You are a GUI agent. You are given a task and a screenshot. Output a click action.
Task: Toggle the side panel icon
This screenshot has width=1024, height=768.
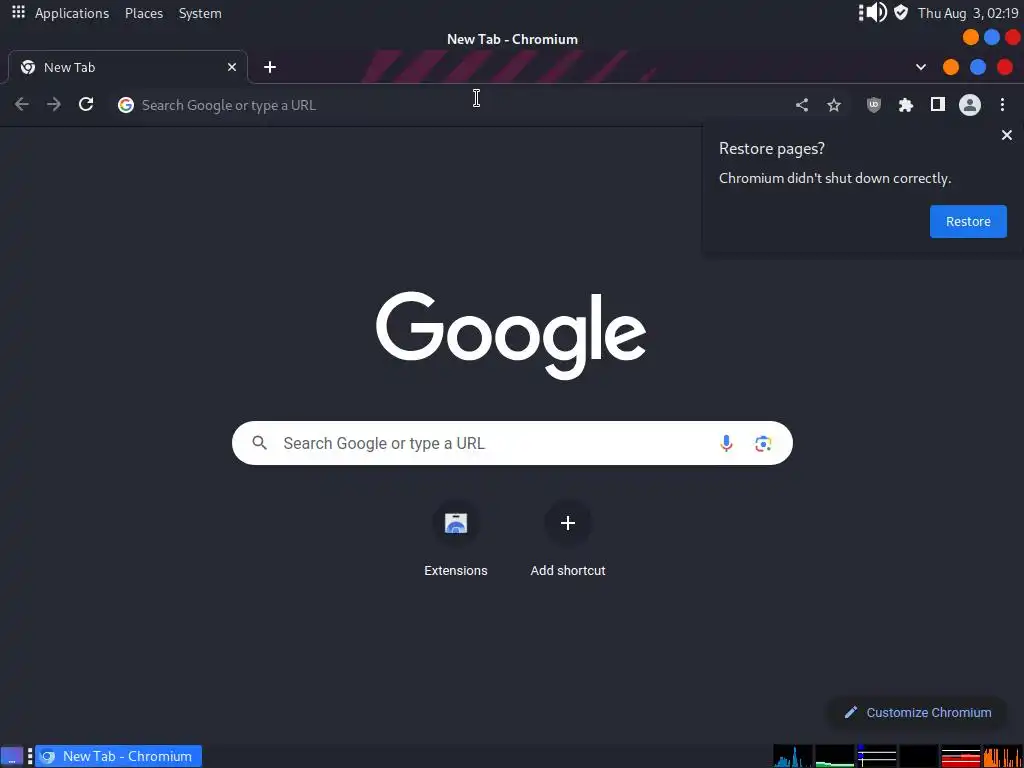(938, 104)
